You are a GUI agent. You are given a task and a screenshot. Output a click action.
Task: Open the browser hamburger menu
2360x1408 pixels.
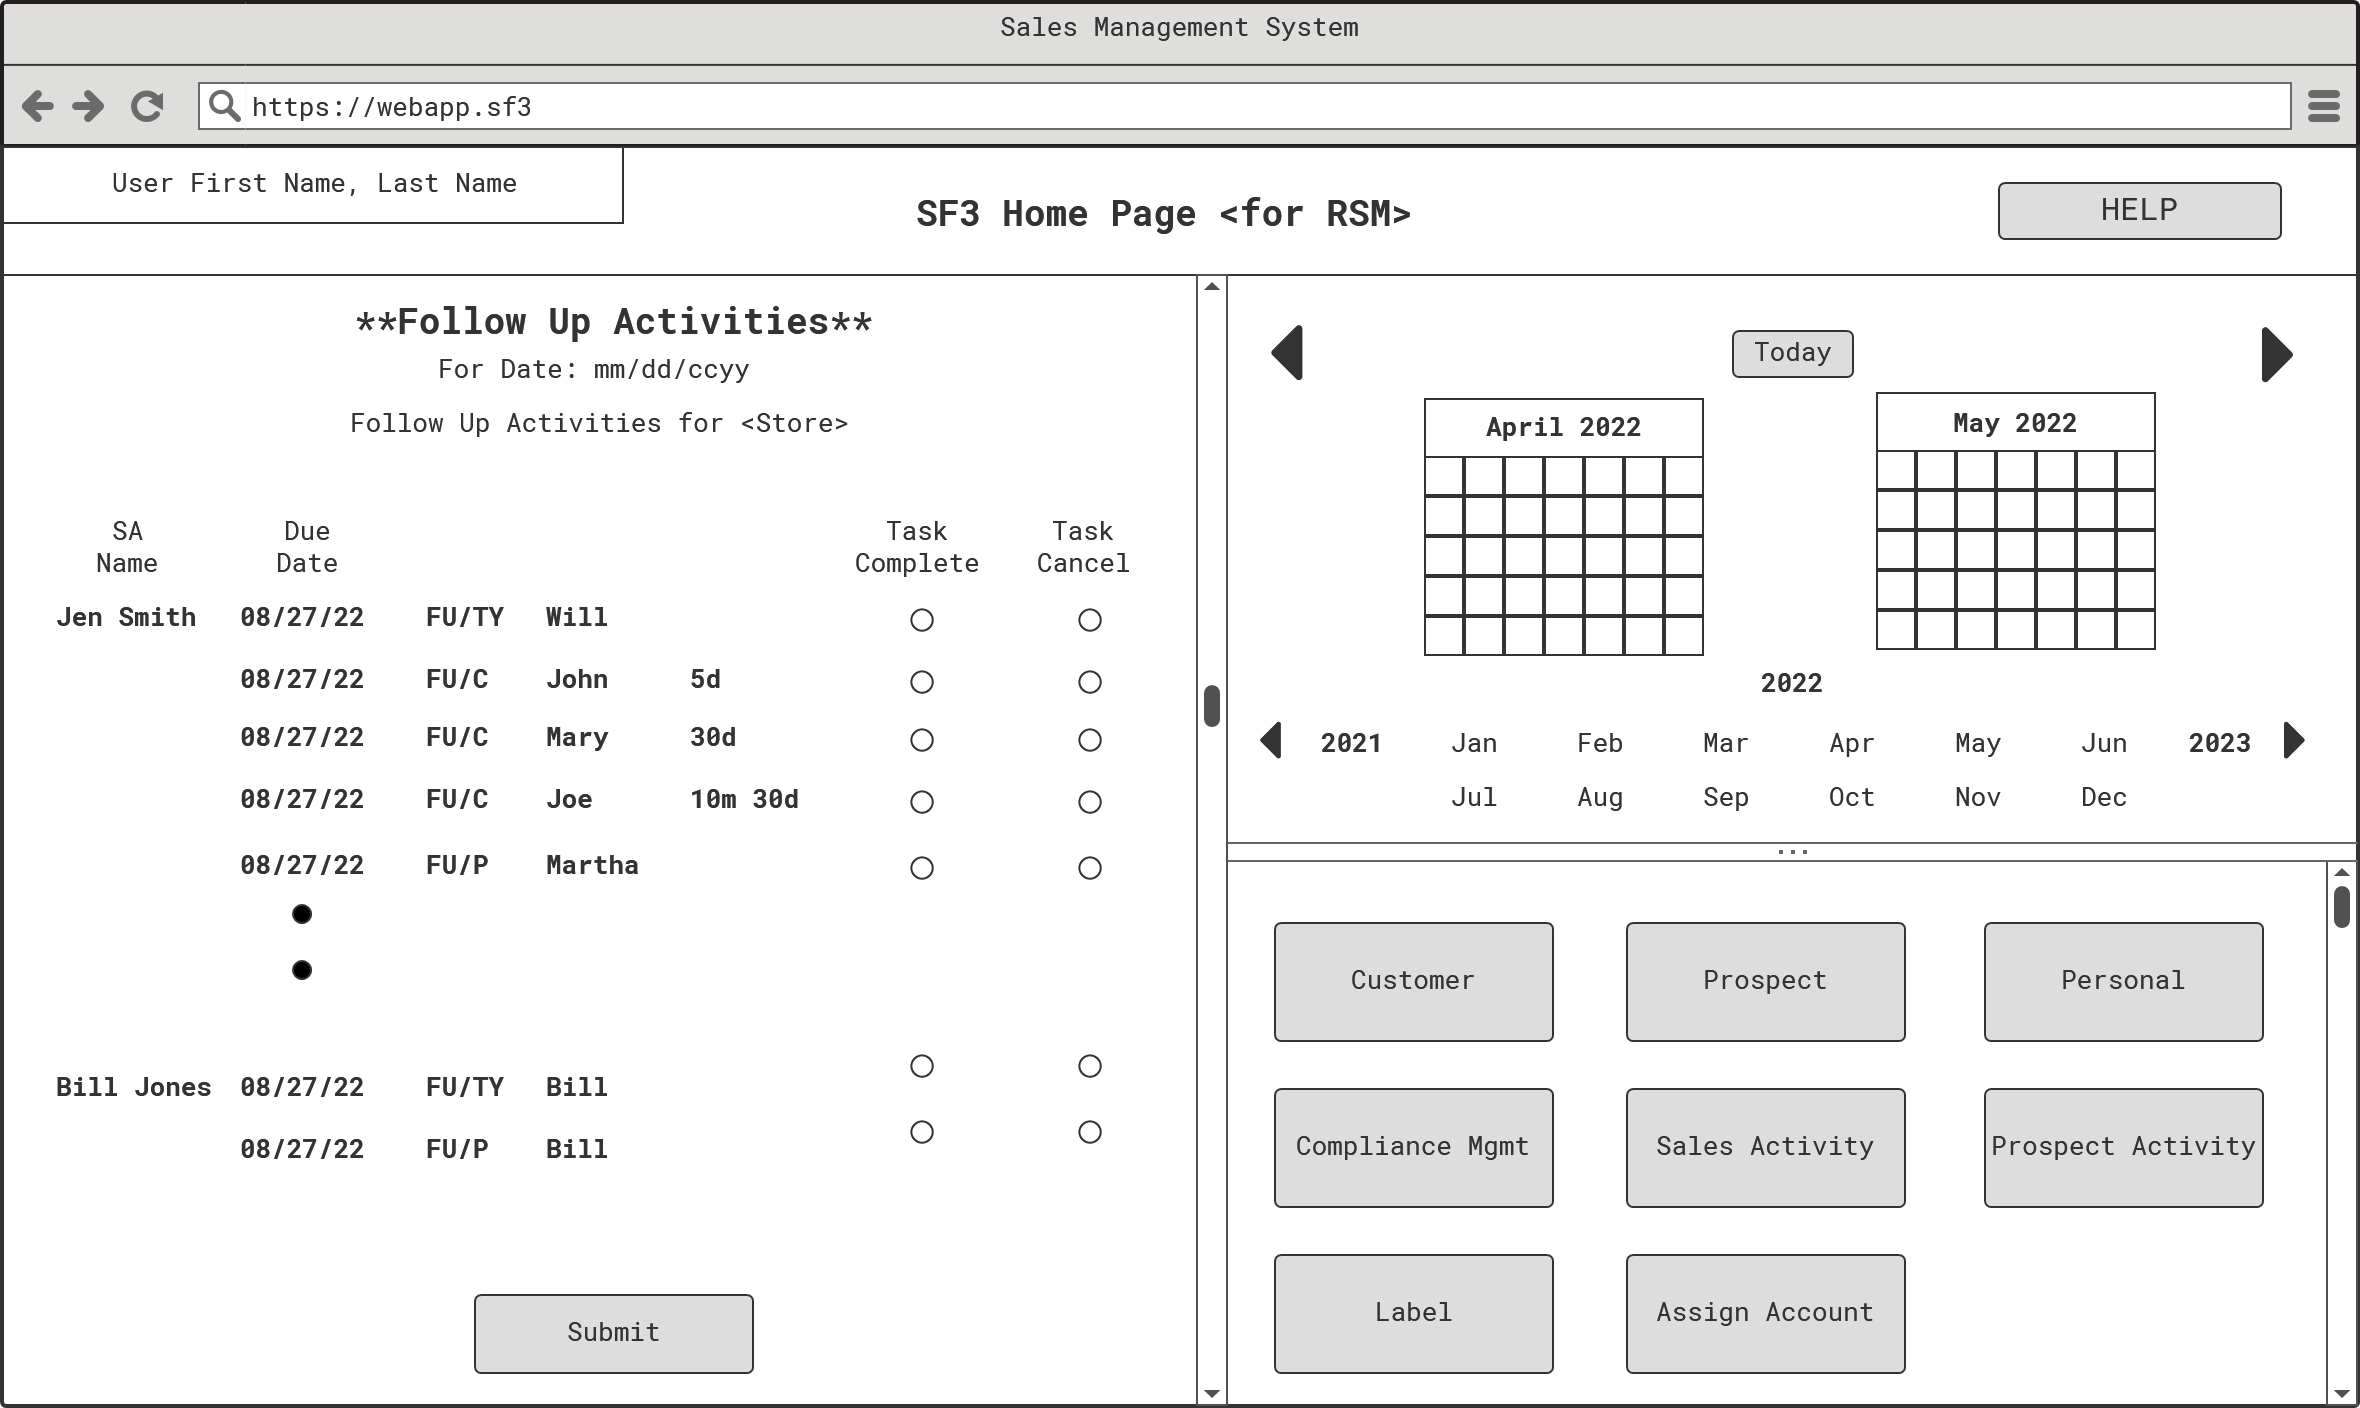coord(2322,105)
